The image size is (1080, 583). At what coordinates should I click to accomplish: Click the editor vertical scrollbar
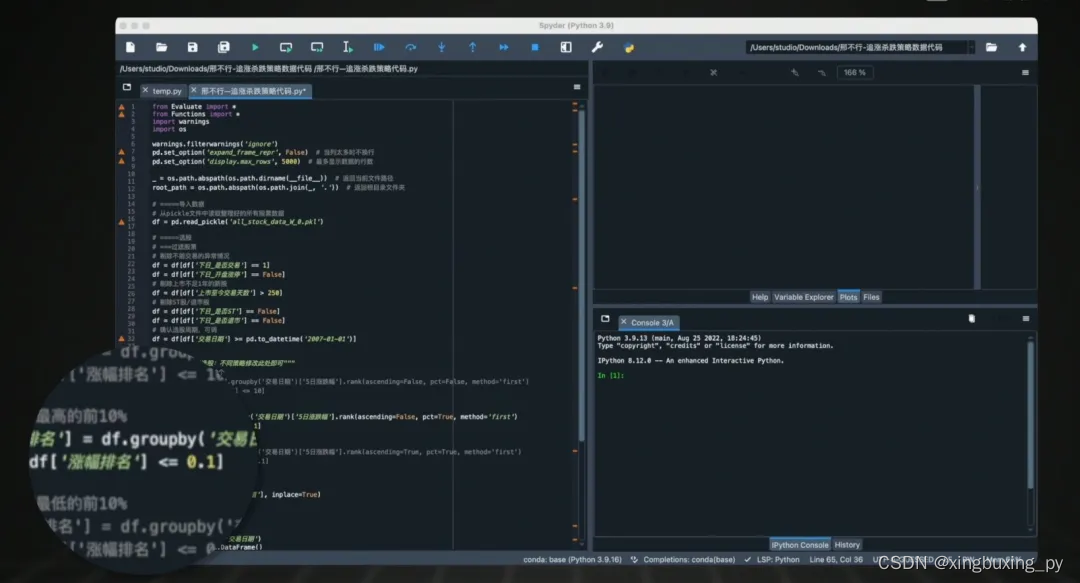581,276
